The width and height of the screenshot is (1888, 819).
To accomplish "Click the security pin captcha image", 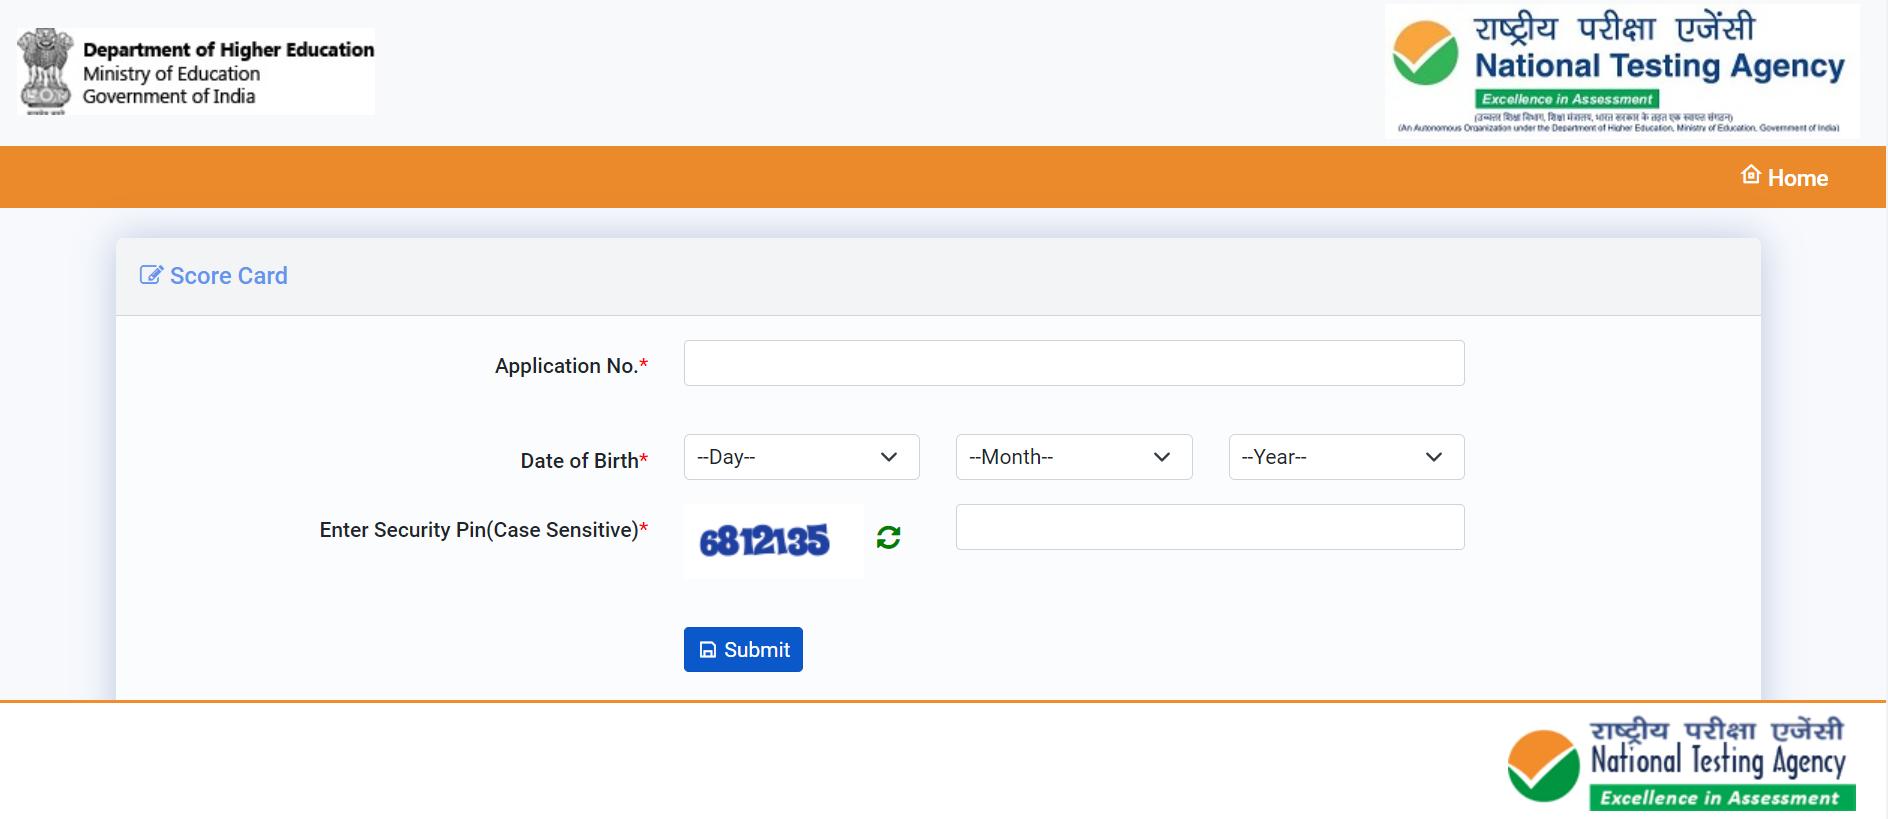I will point(773,541).
